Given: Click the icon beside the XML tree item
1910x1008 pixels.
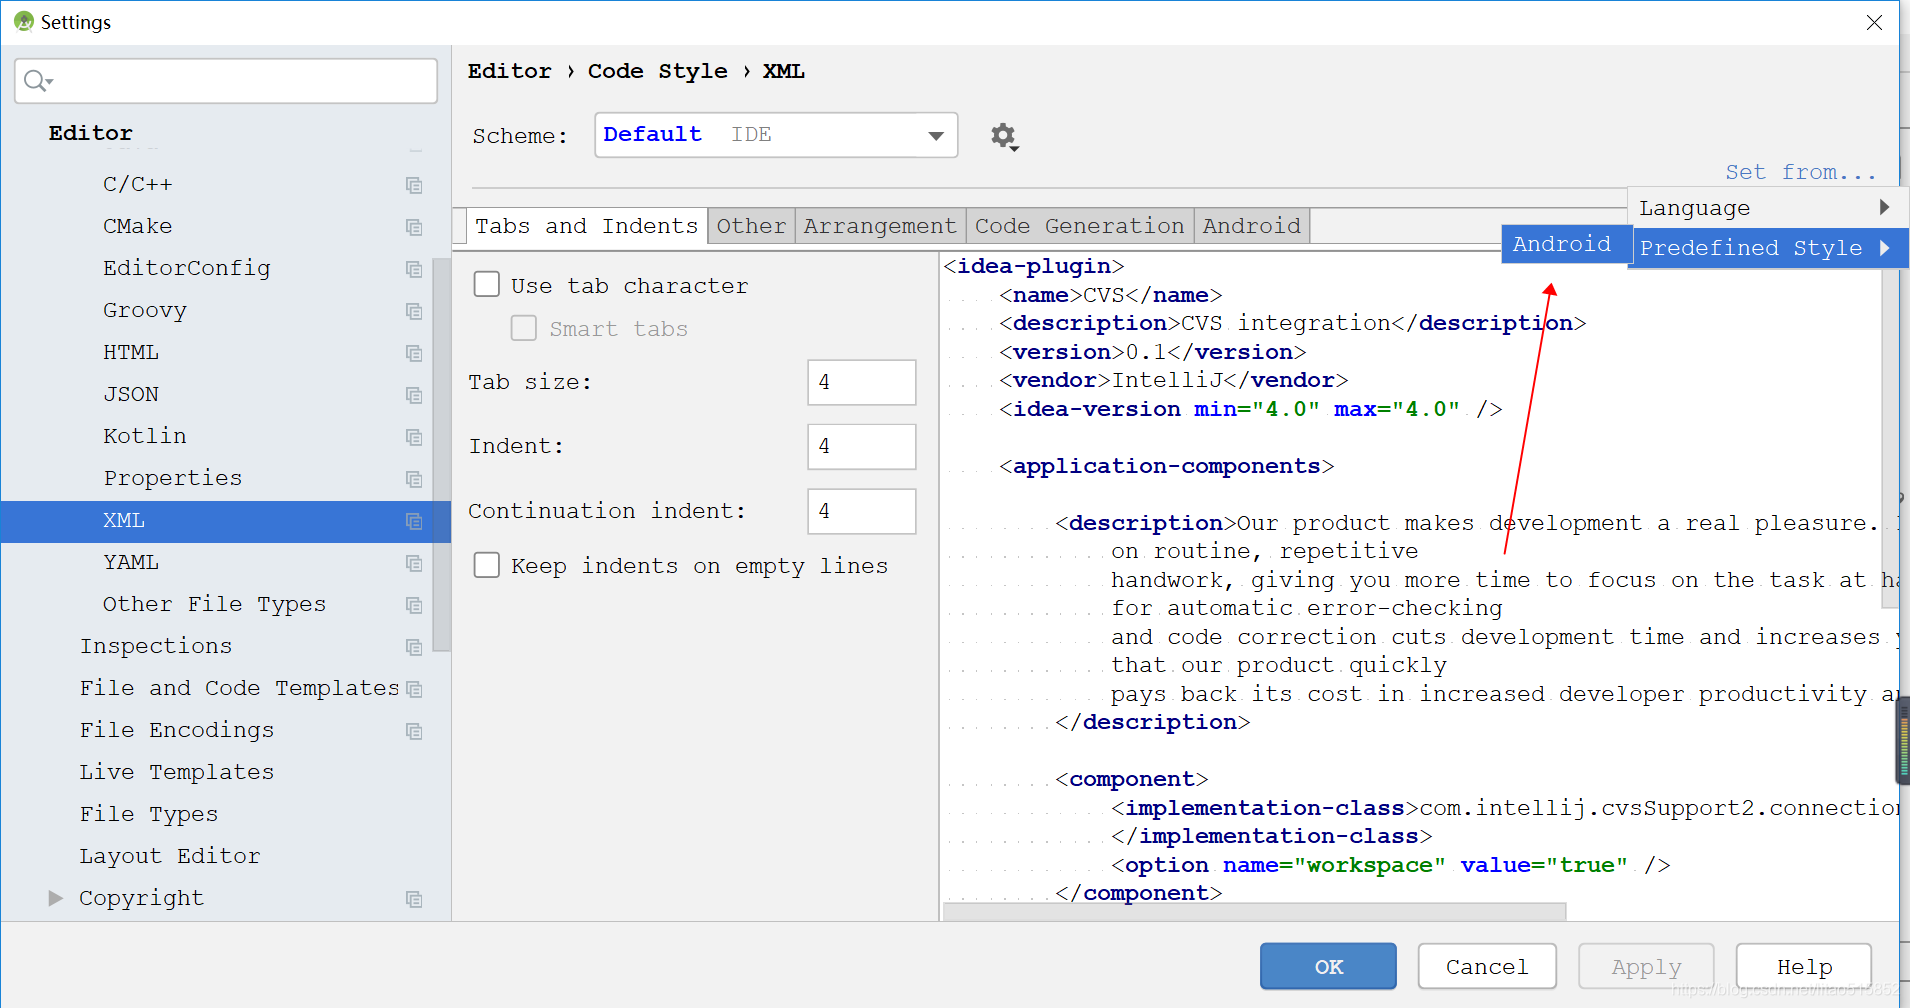Looking at the screenshot, I should (x=413, y=521).
